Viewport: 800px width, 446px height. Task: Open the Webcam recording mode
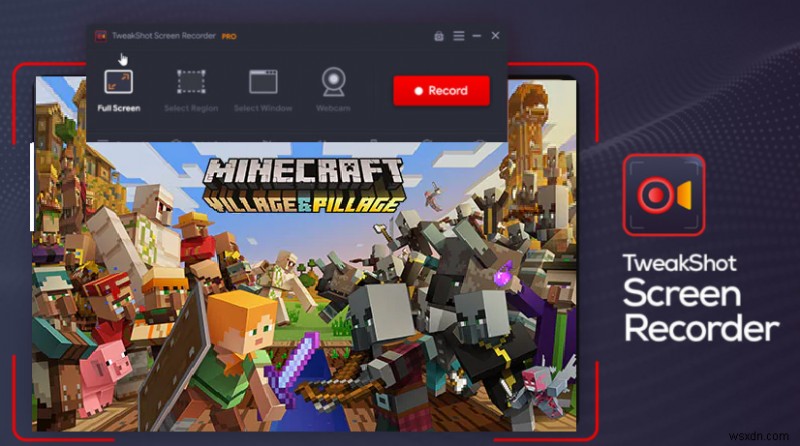(333, 90)
